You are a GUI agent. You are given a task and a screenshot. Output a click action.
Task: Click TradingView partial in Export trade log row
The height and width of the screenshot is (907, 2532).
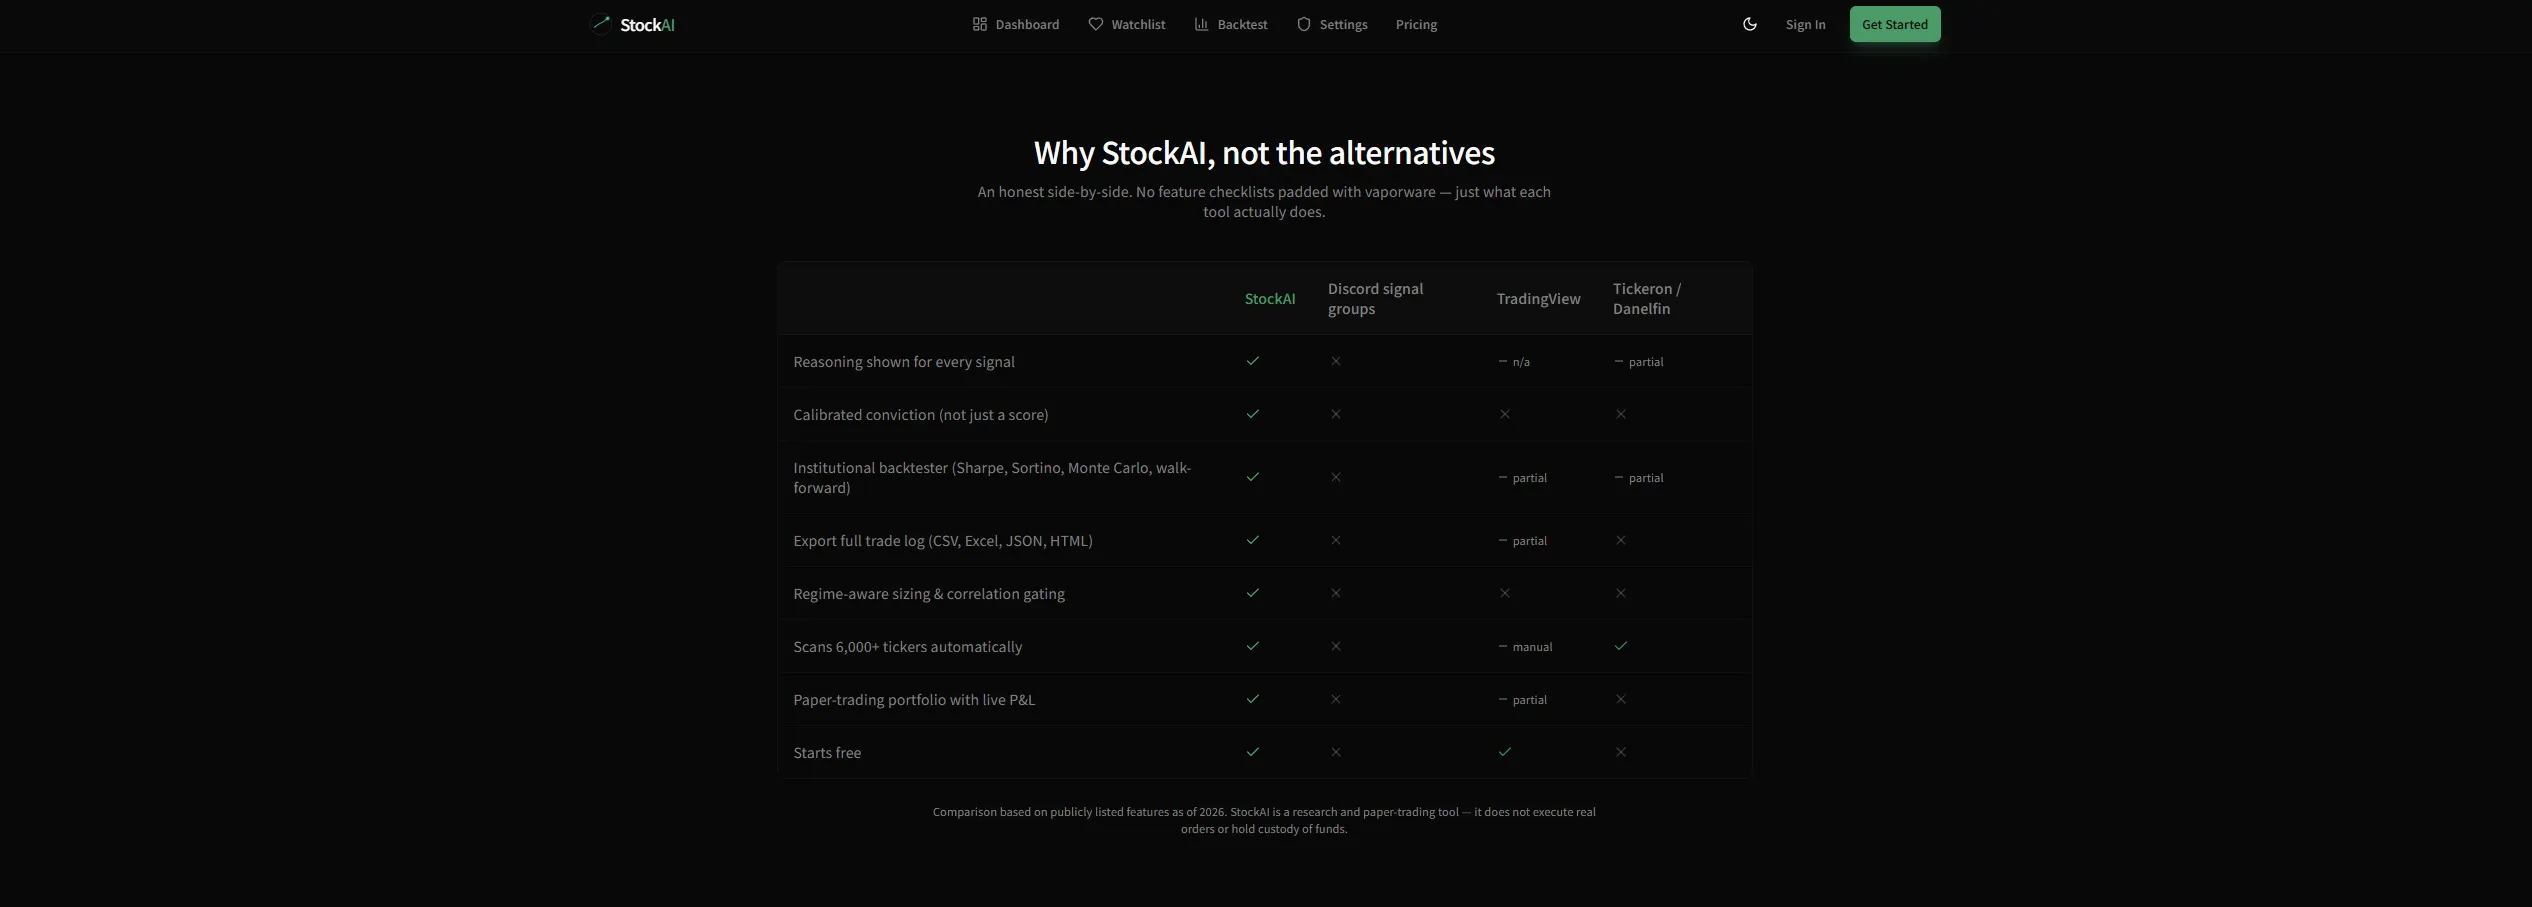(x=1522, y=541)
